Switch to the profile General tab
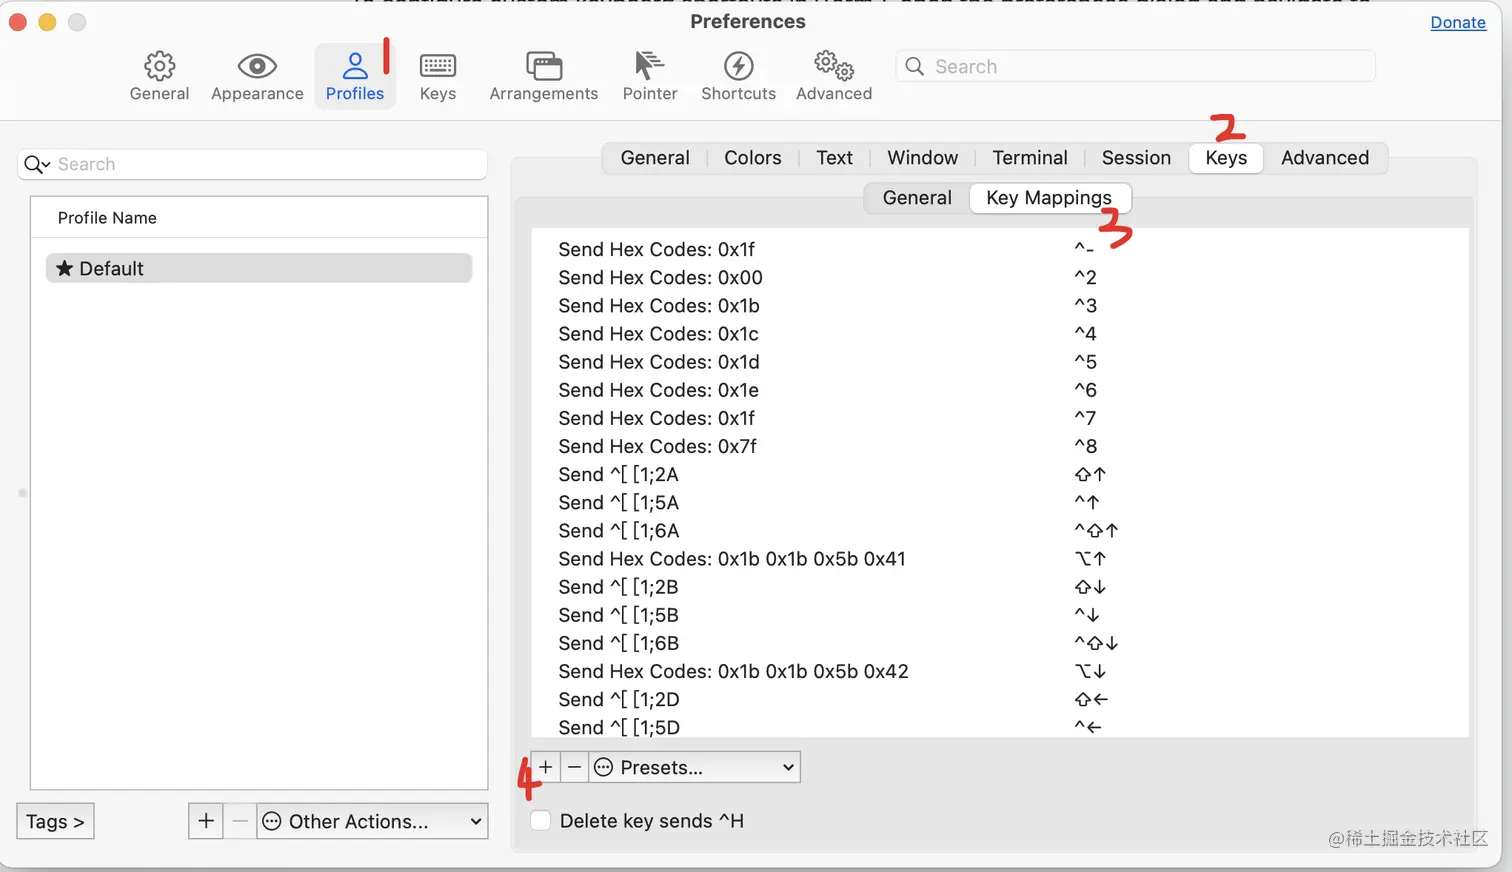Image resolution: width=1512 pixels, height=872 pixels. tap(655, 158)
